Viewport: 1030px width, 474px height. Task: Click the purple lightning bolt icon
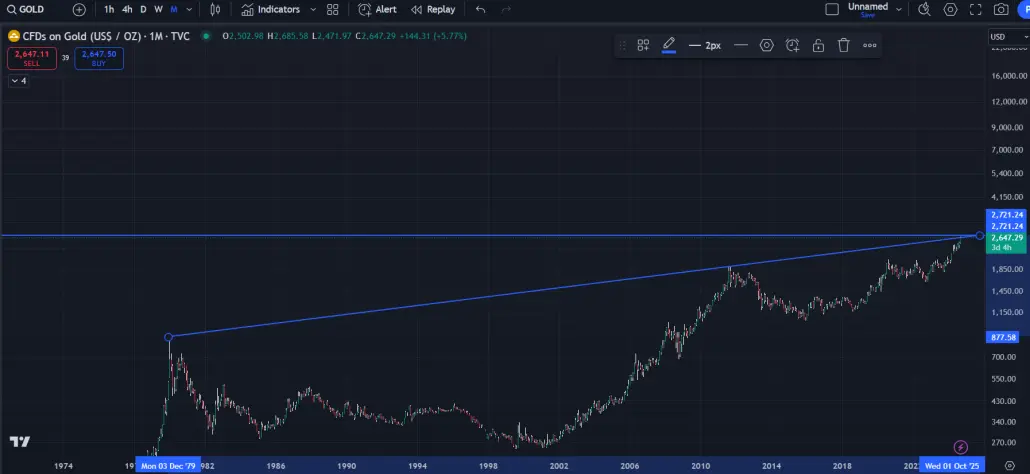(x=960, y=448)
